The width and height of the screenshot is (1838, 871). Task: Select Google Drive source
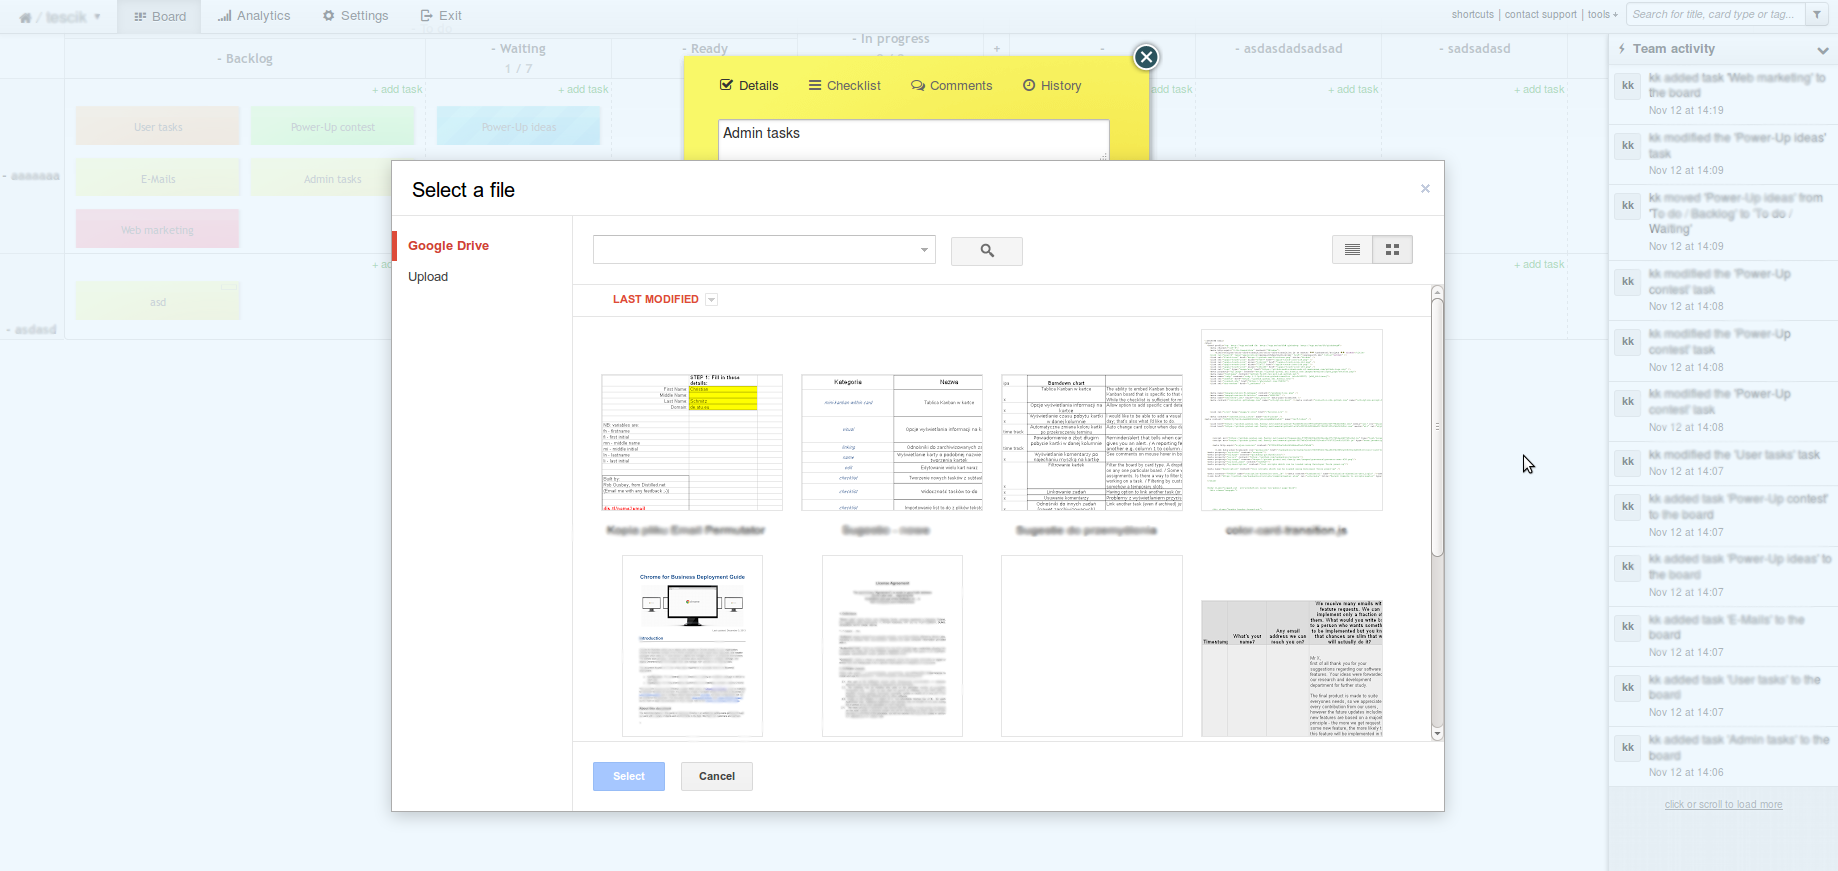(x=448, y=246)
